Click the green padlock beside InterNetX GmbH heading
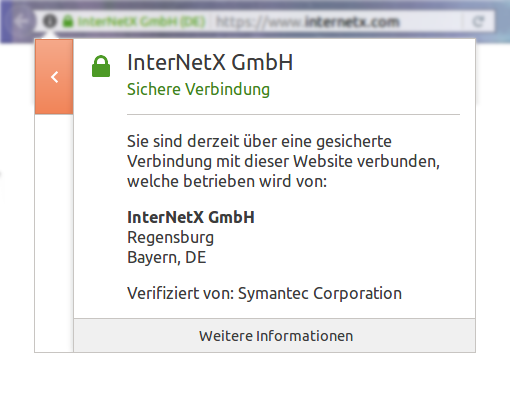Screen dimensions: 510x400 (101, 66)
